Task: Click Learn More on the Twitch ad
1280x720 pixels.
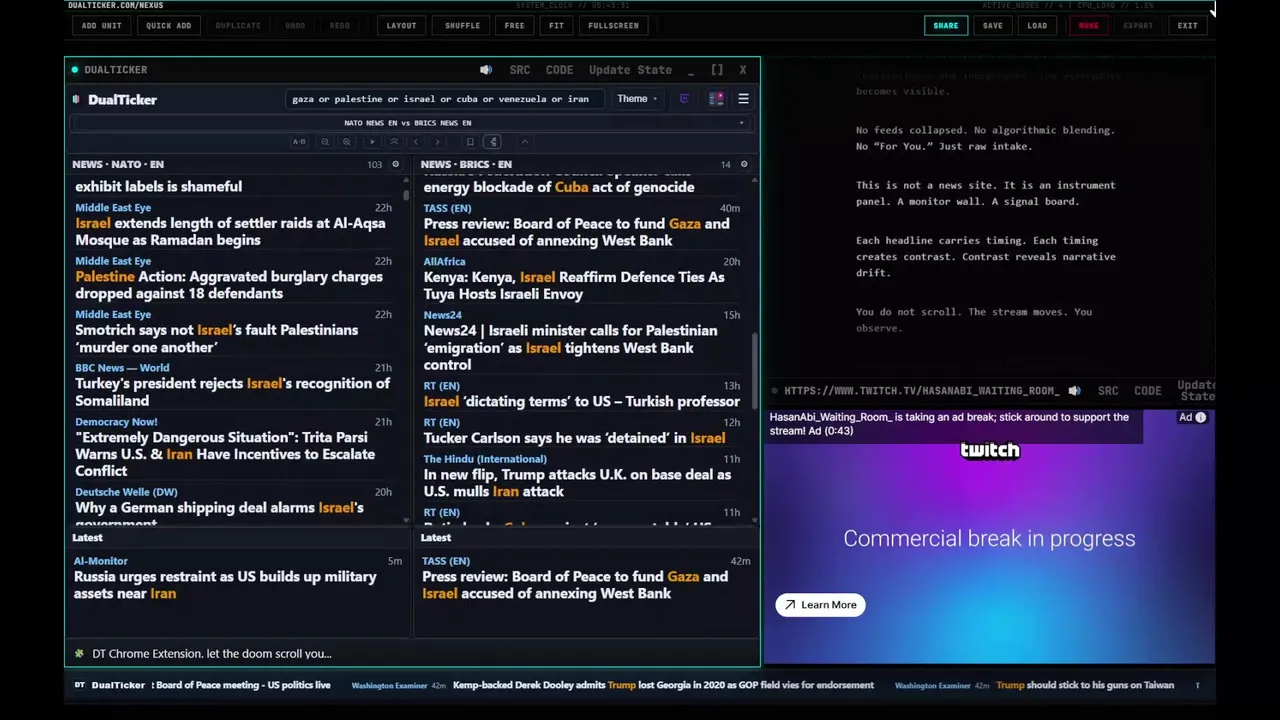Action: pyautogui.click(x=820, y=605)
